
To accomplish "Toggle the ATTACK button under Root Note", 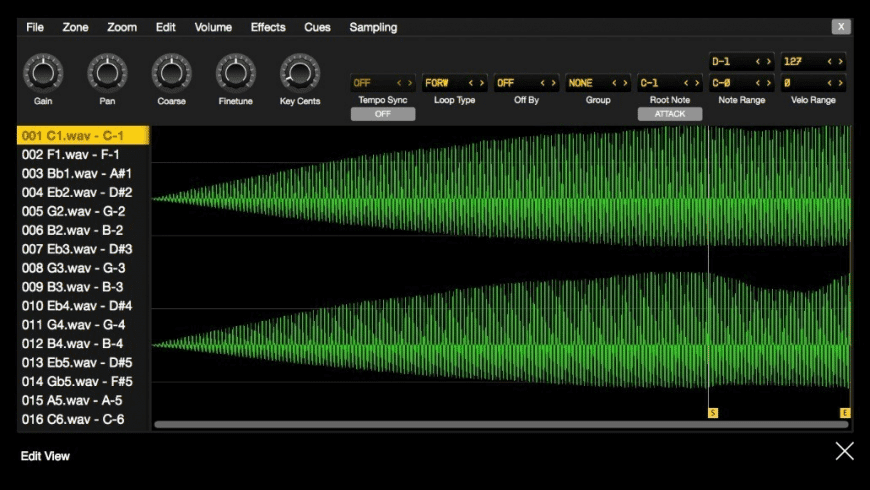I will [670, 114].
